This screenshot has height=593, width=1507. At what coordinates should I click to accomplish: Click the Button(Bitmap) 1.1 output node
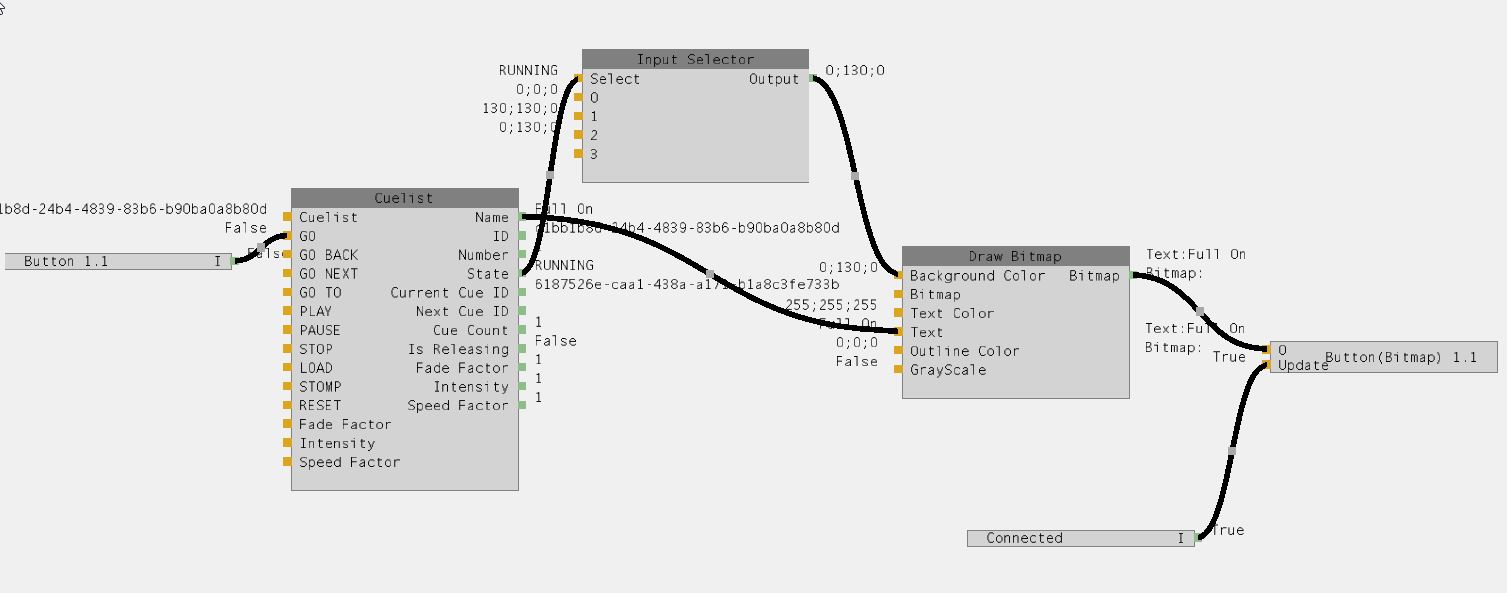(x=1399, y=357)
